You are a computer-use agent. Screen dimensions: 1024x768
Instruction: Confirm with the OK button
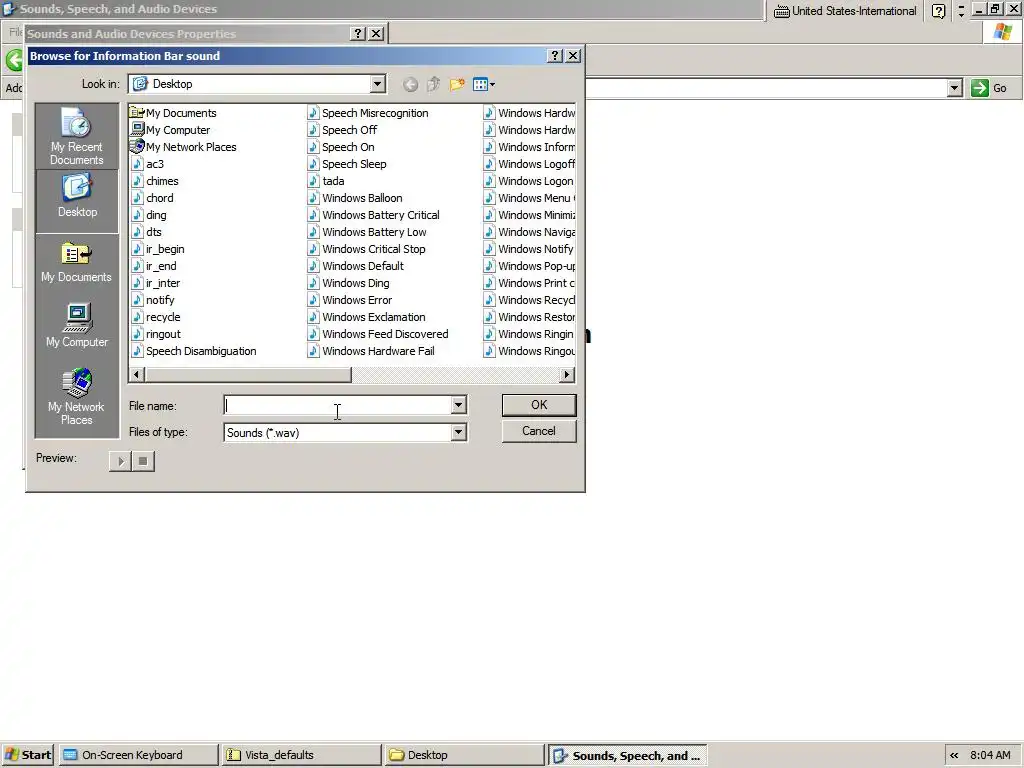pyautogui.click(x=539, y=405)
